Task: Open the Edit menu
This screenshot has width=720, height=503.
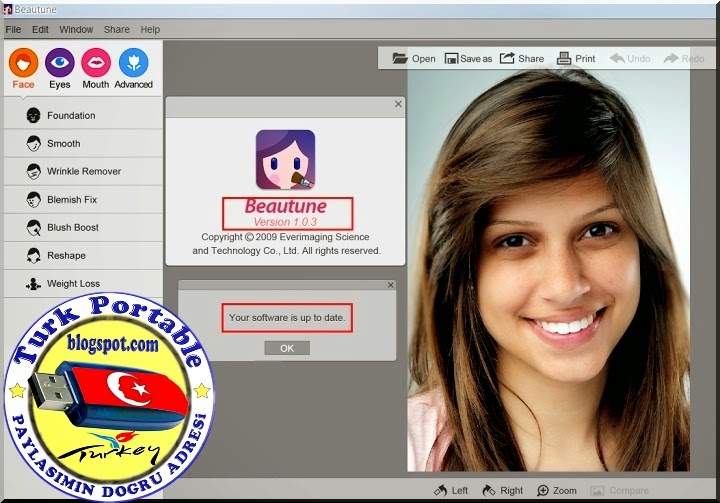Action: point(40,29)
